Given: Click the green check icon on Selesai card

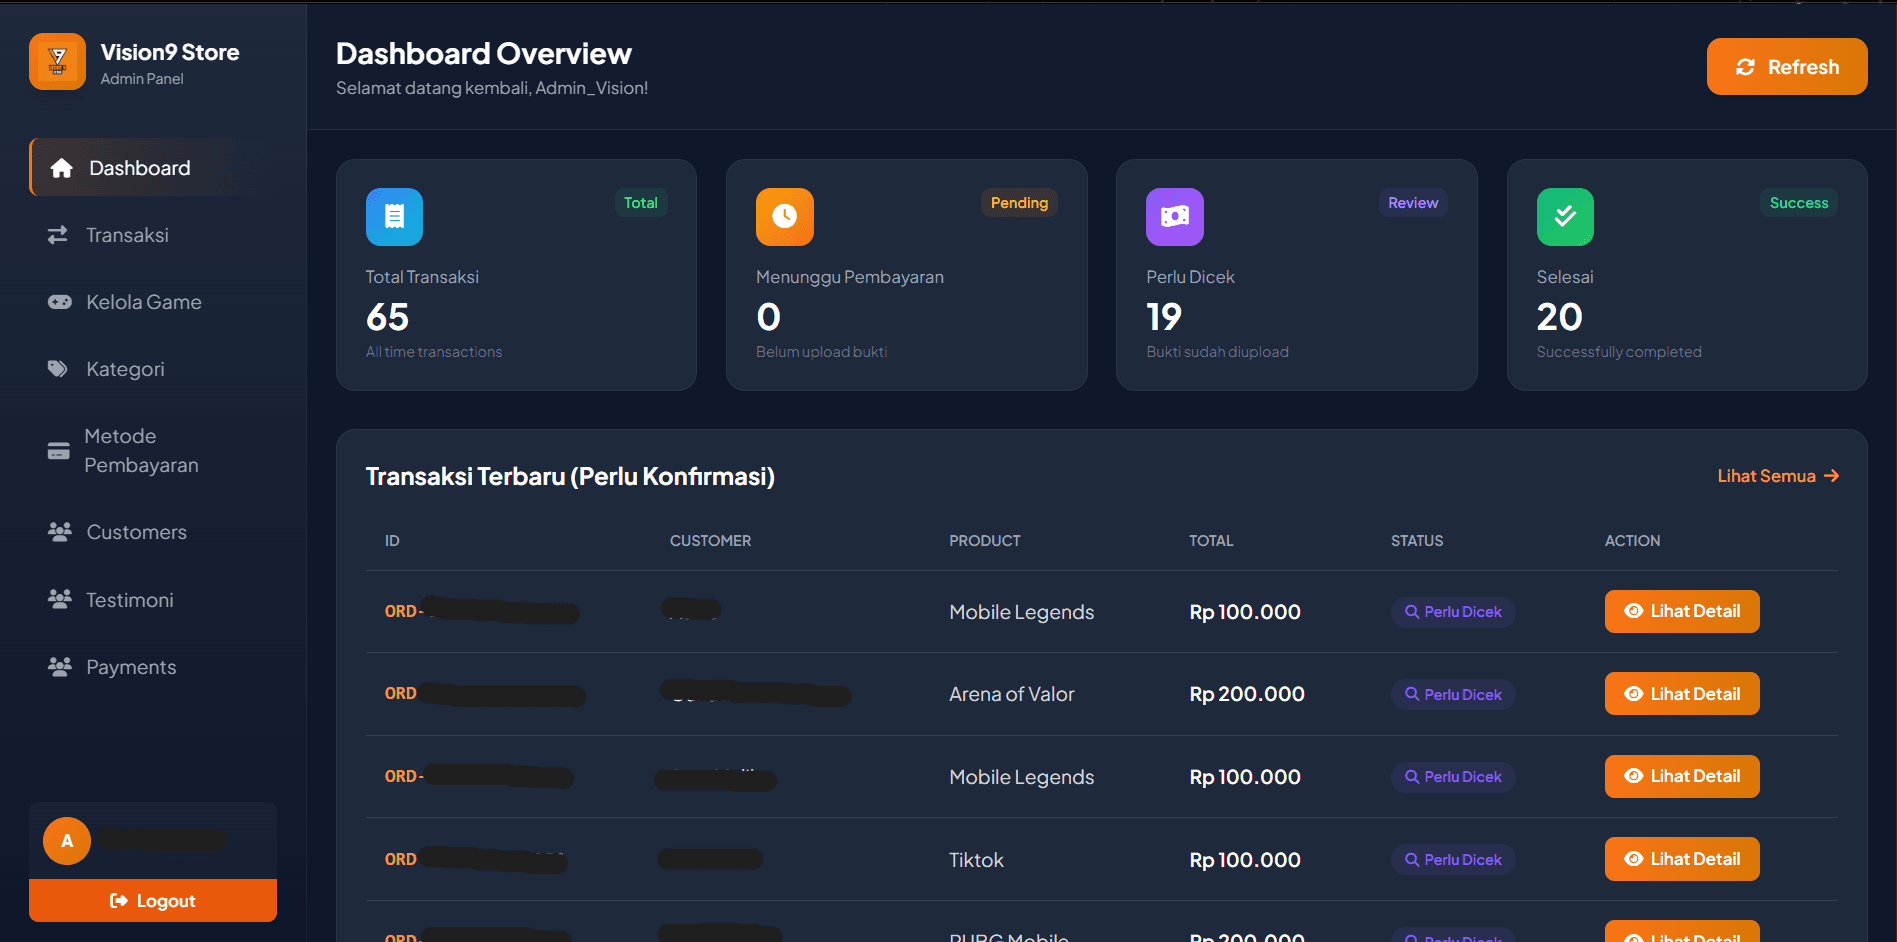Looking at the screenshot, I should 1565,217.
